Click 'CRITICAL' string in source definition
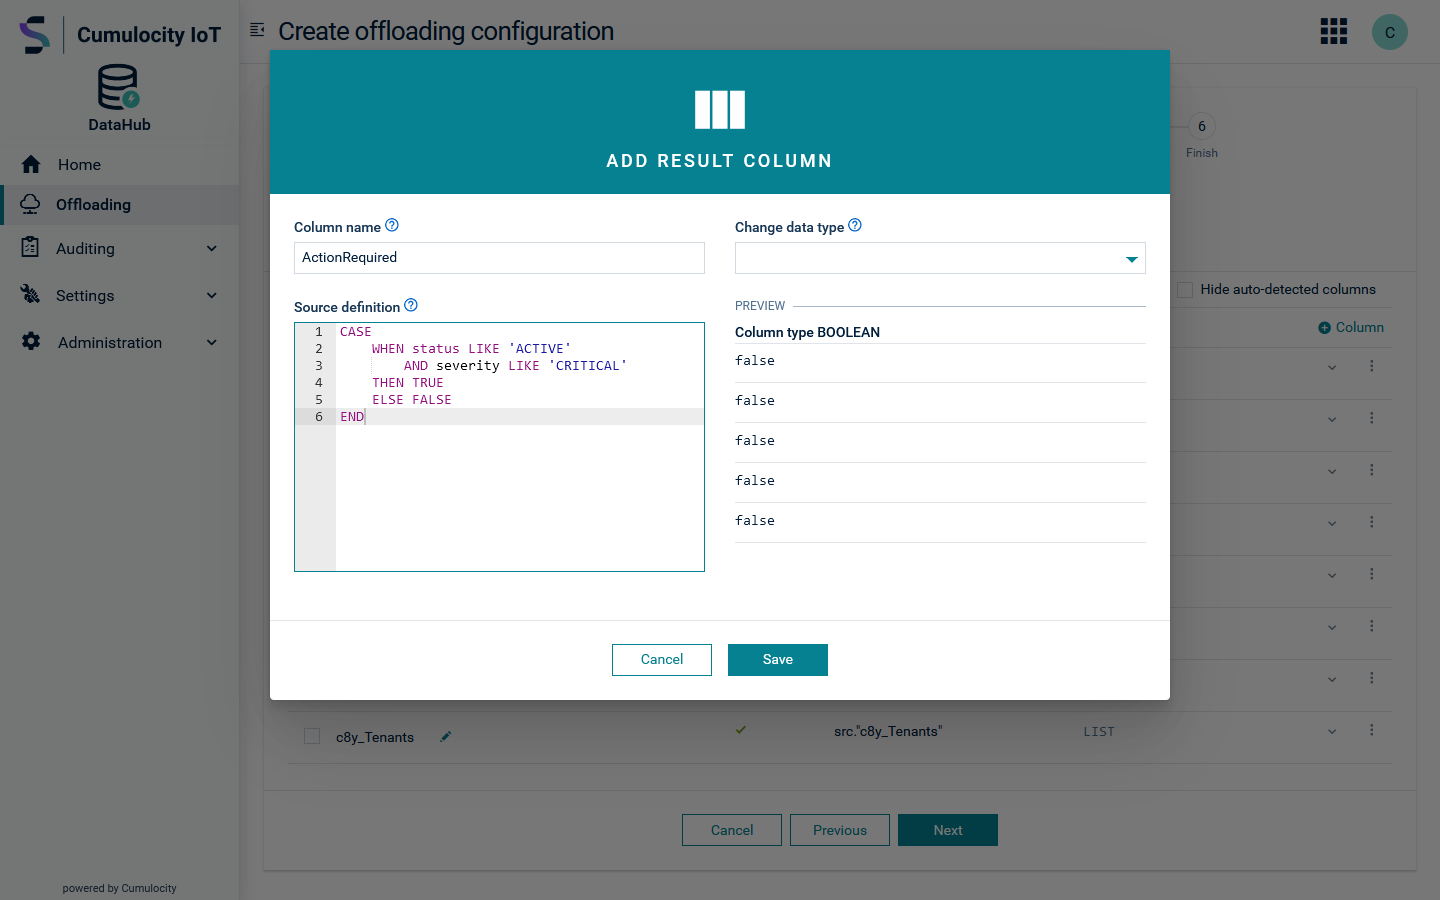Viewport: 1440px width, 900px height. (588, 365)
